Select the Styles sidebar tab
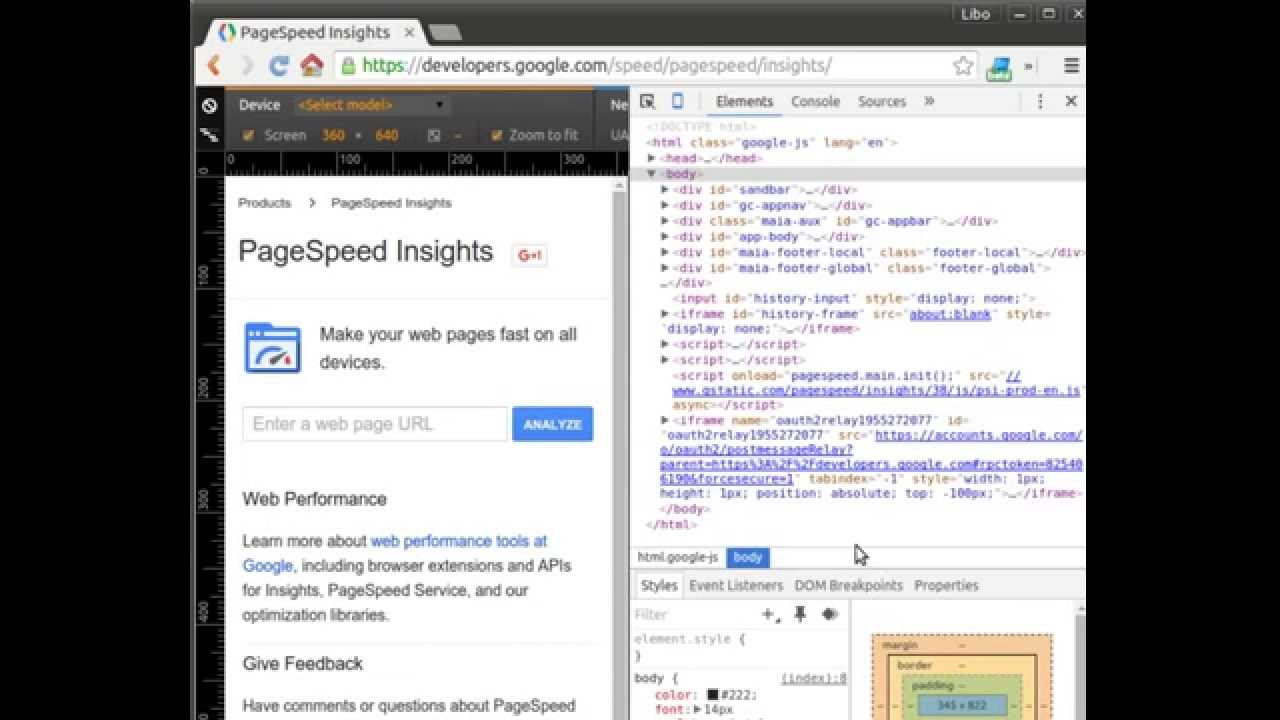The image size is (1280, 720). (659, 586)
